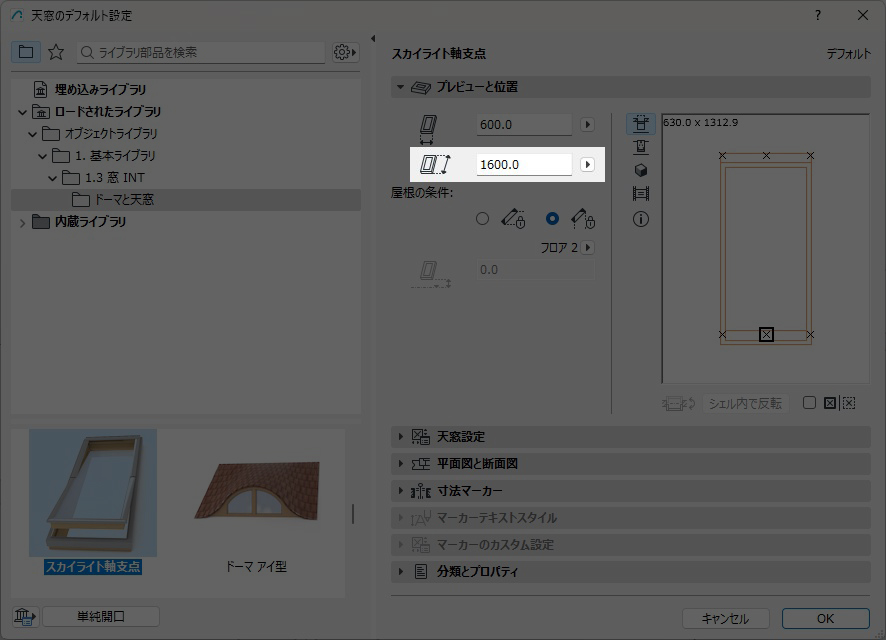Switch to folder view in library browser
This screenshot has height=640, width=886.
tap(26, 52)
